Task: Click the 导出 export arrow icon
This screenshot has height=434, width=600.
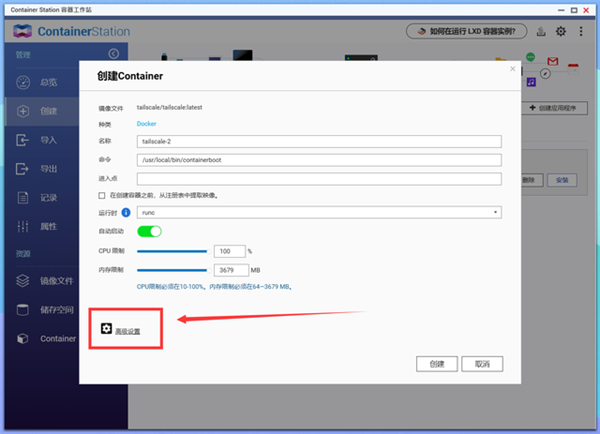Action: pyautogui.click(x=22, y=169)
